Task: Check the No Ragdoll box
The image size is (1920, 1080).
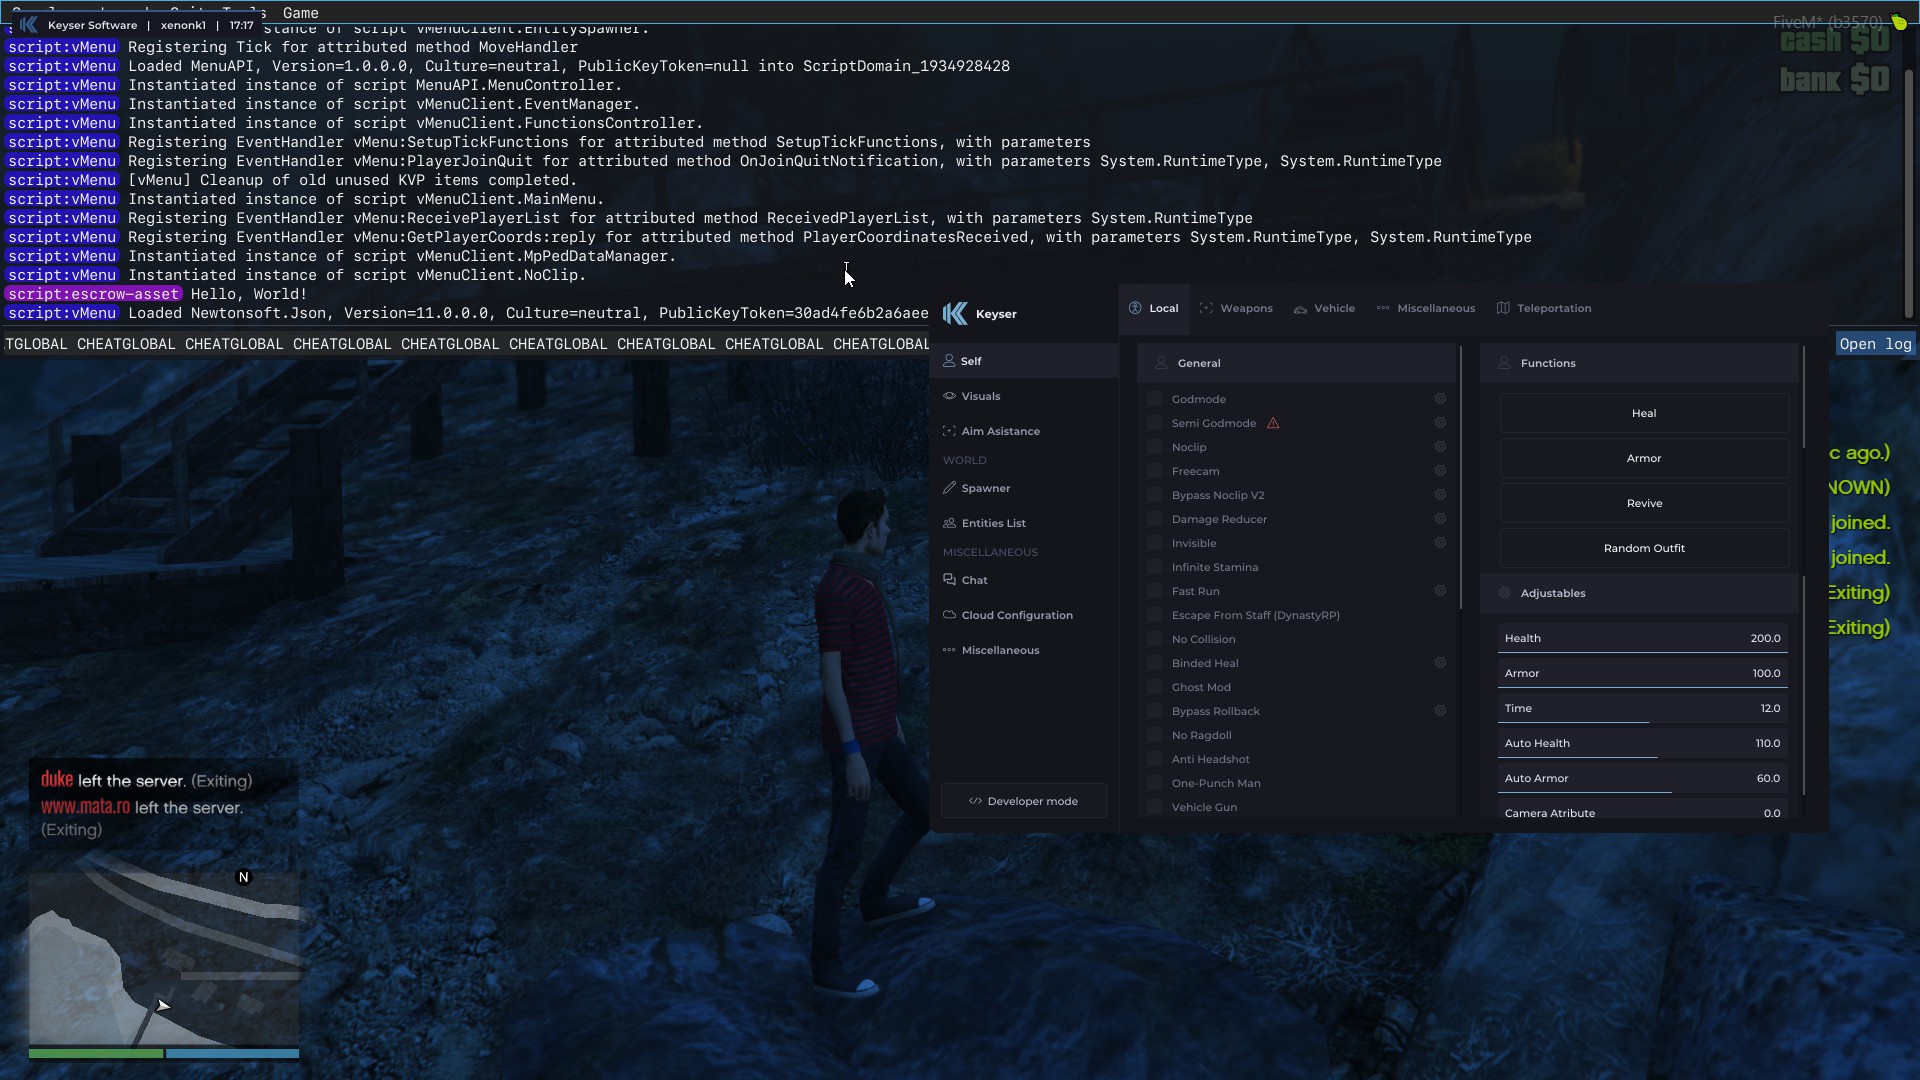Action: (x=1155, y=735)
